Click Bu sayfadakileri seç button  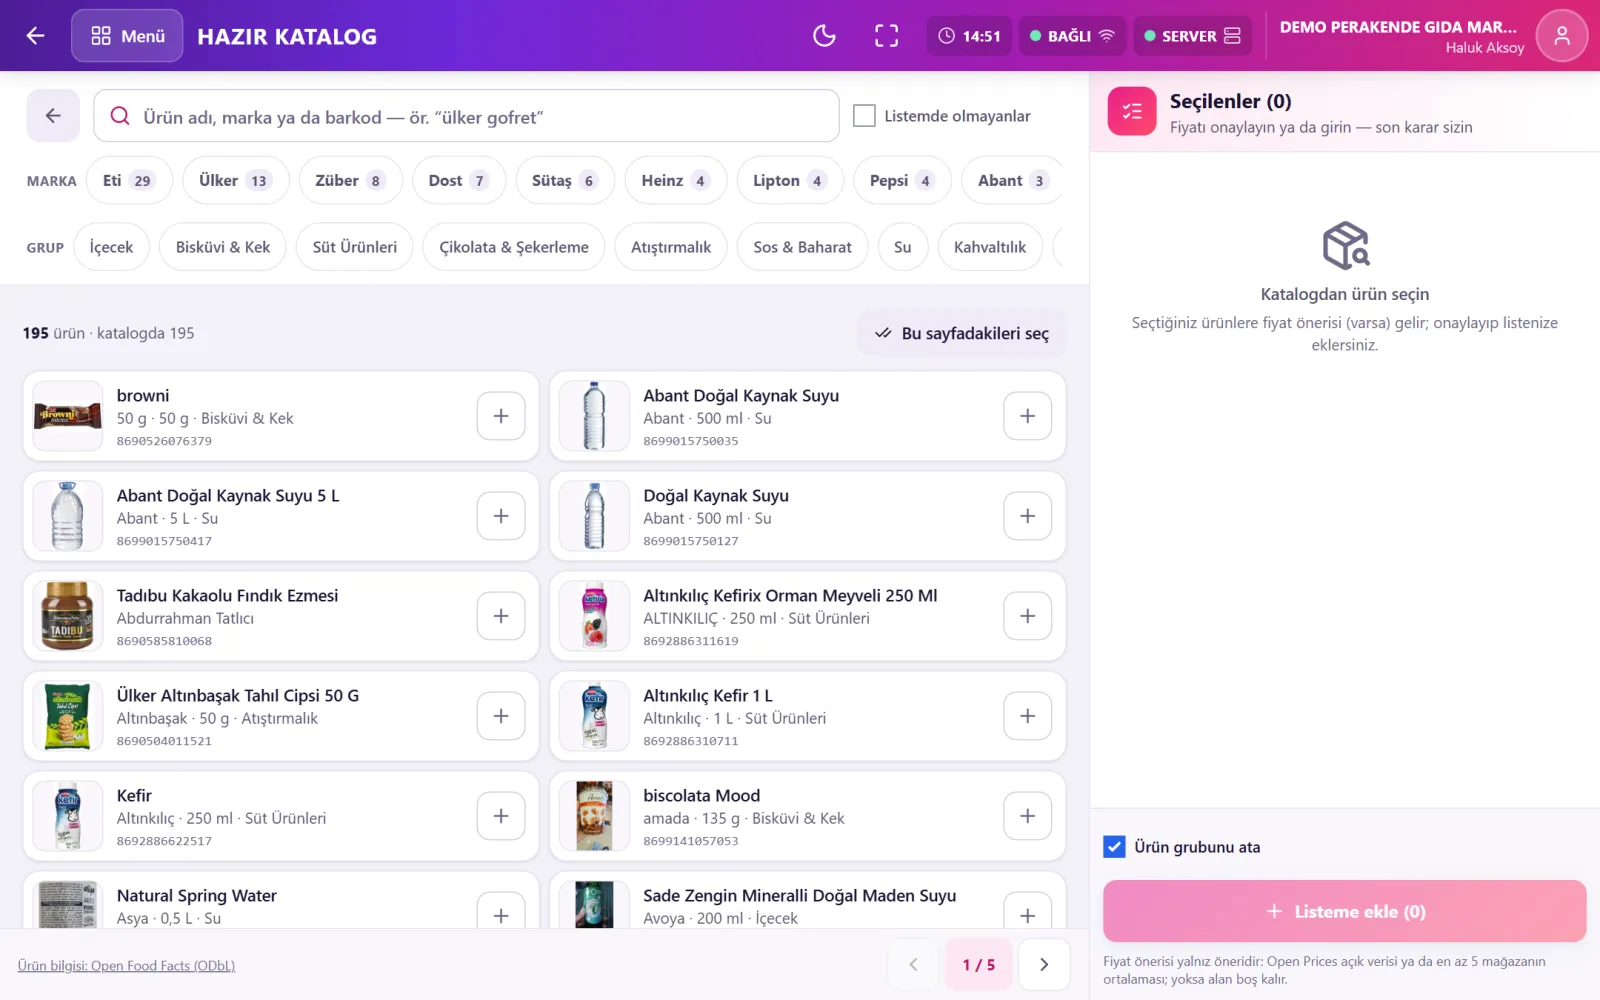961,333
